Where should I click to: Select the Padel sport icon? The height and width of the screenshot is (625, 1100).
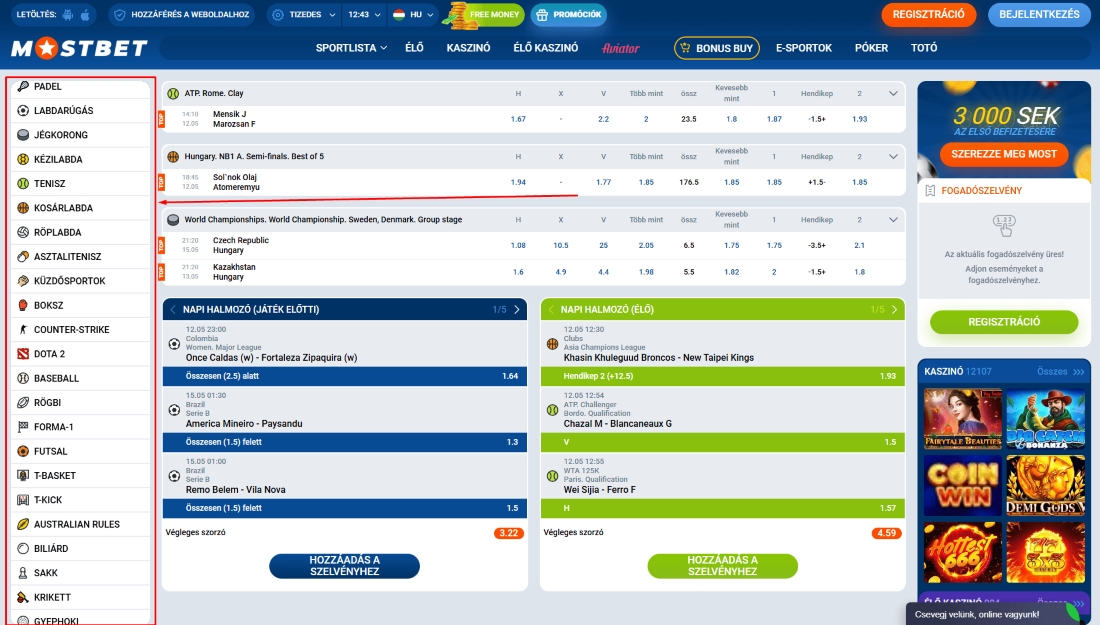click(23, 86)
